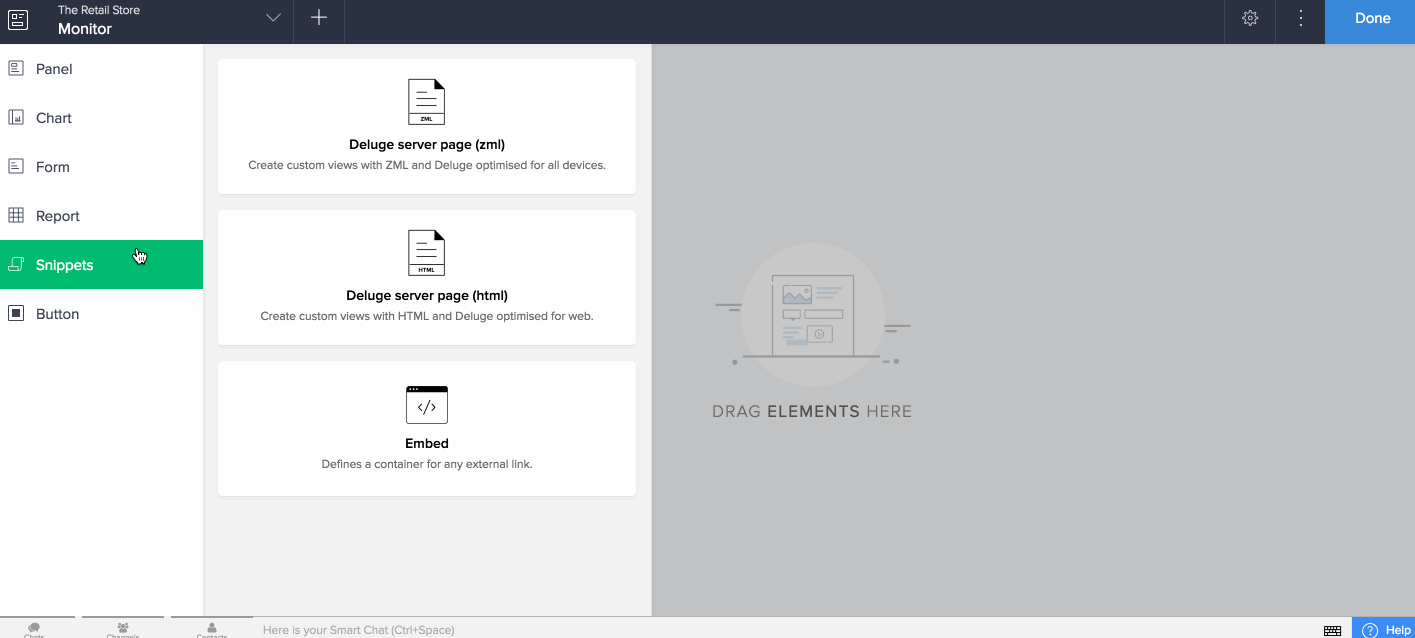Image resolution: width=1415 pixels, height=638 pixels.
Task: Click the keyboard icon in bottom bar
Action: coord(1332,630)
